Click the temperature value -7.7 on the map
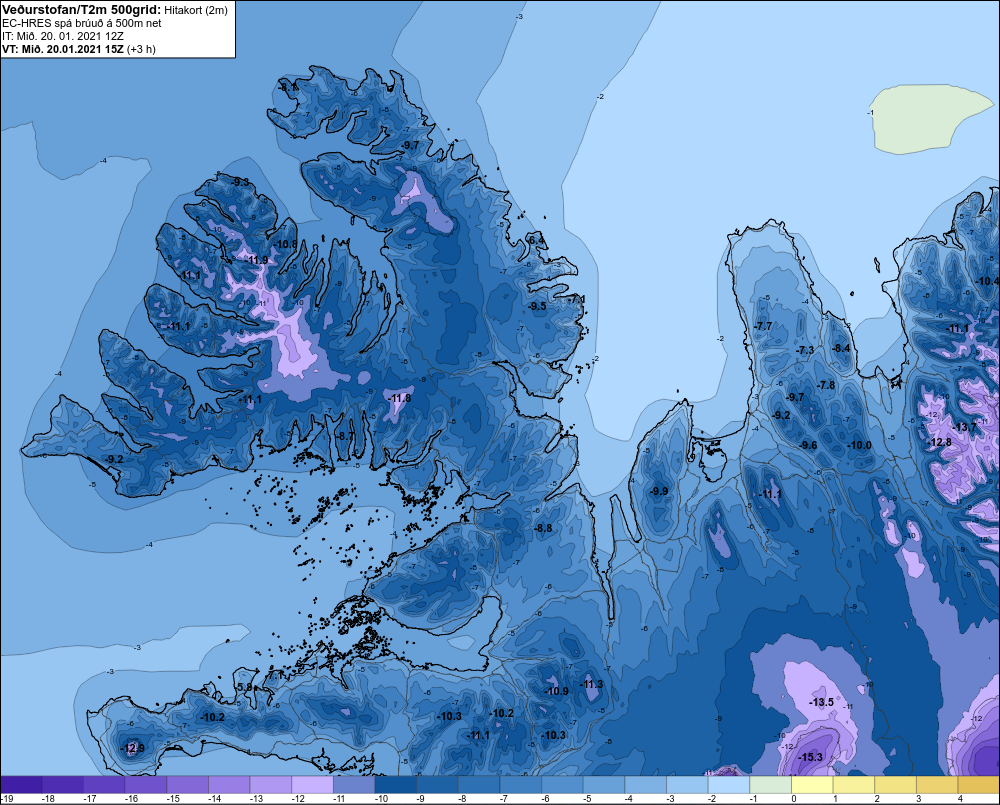1000x805 pixels. [763, 326]
